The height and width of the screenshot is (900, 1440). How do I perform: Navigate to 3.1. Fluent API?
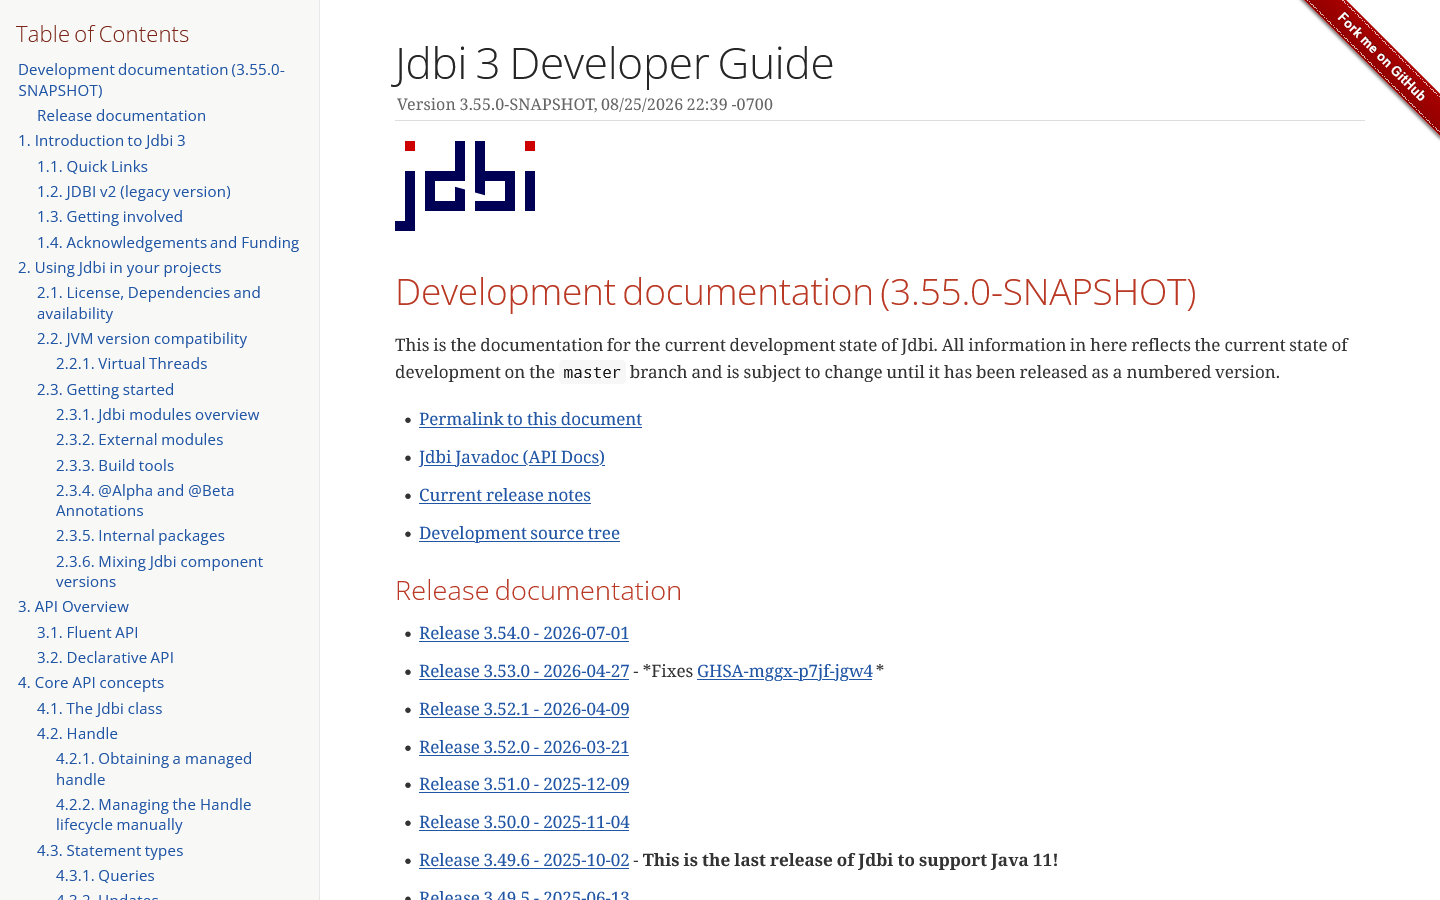pos(87,633)
